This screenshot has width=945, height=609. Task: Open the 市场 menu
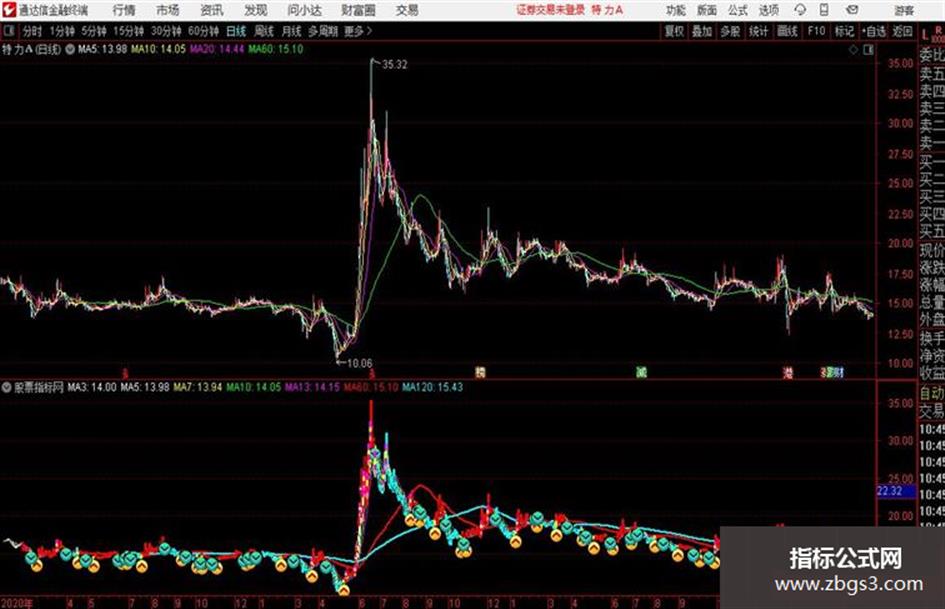(x=168, y=10)
